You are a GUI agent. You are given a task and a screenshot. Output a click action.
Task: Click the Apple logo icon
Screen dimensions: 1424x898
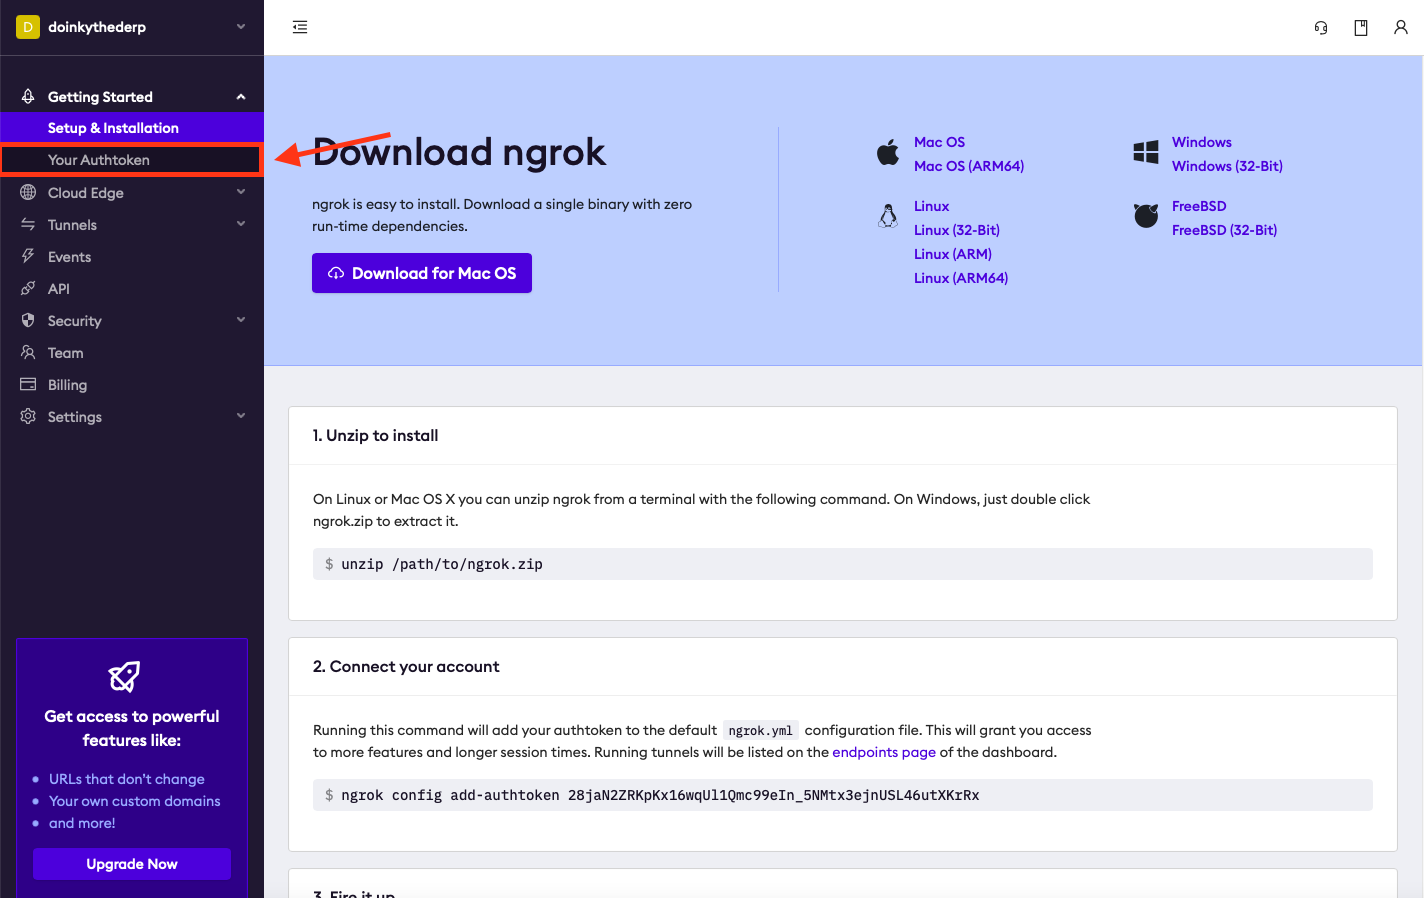888,153
